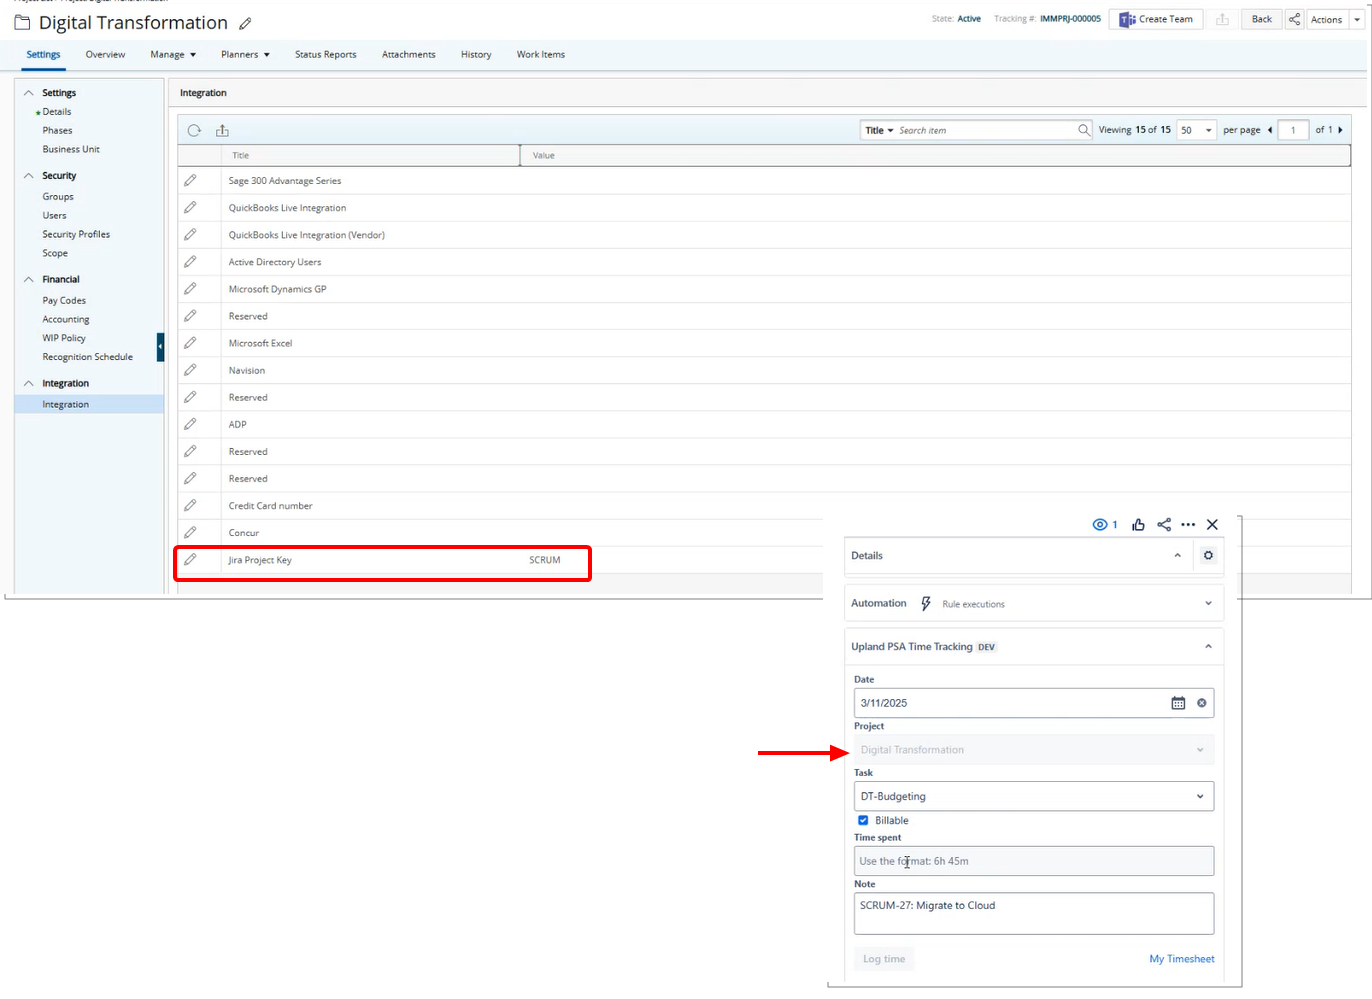Screen dimensions: 1372x999
Task: Open the My Timesheet link
Action: 1182,959
